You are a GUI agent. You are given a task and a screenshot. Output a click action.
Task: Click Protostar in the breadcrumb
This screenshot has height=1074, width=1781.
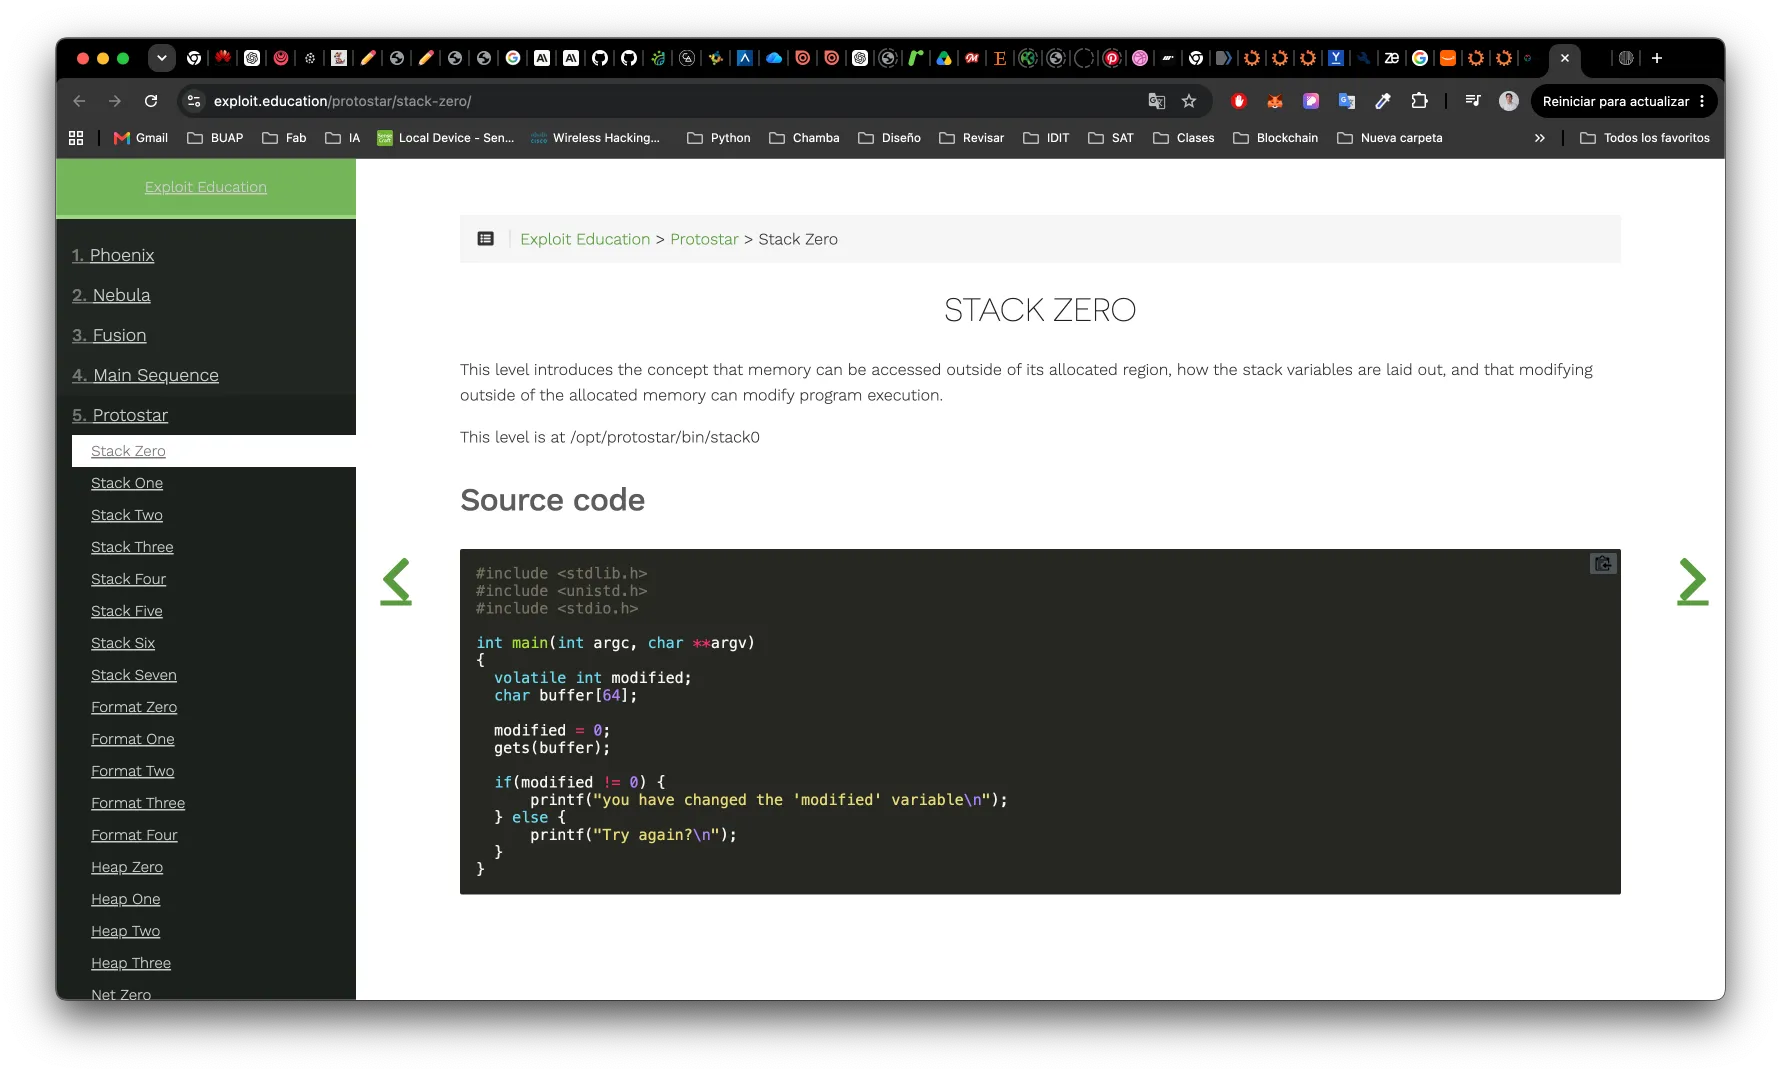(704, 239)
